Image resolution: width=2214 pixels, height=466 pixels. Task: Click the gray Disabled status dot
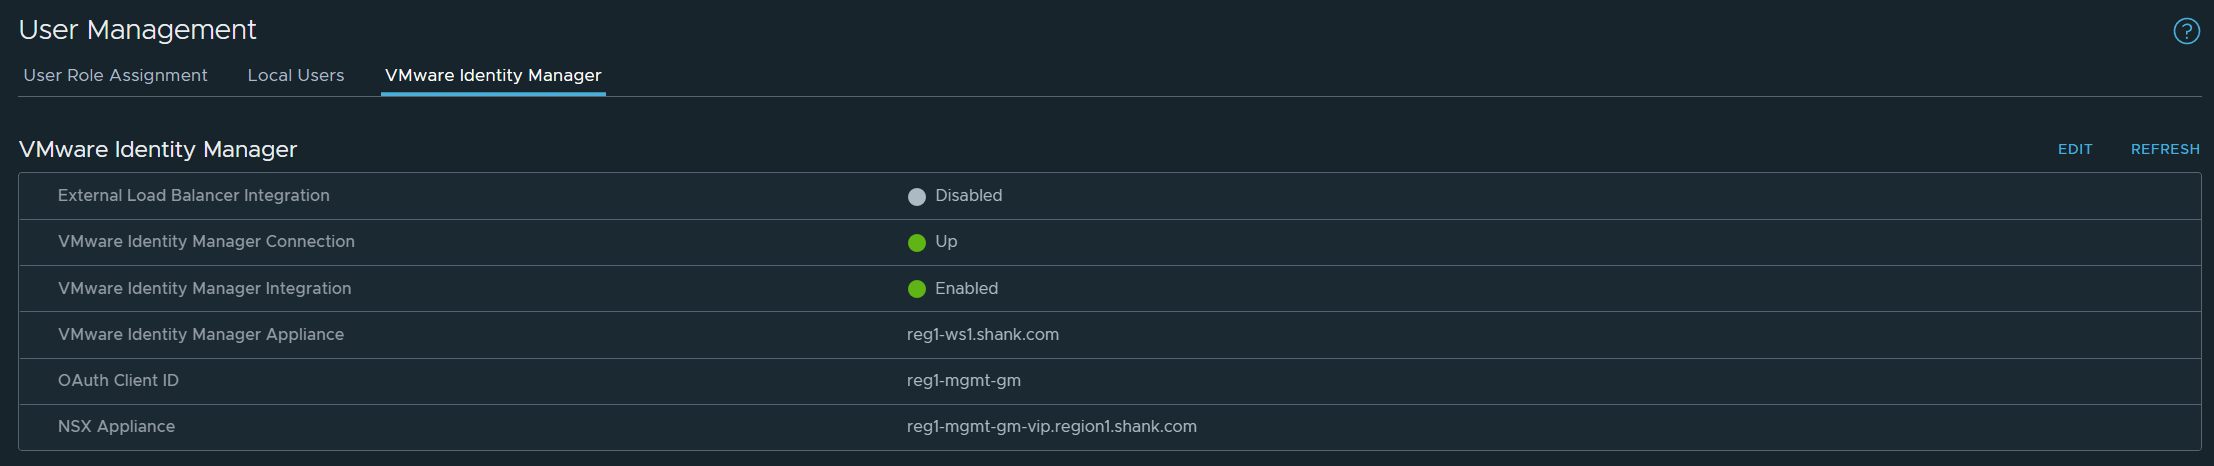tap(916, 197)
